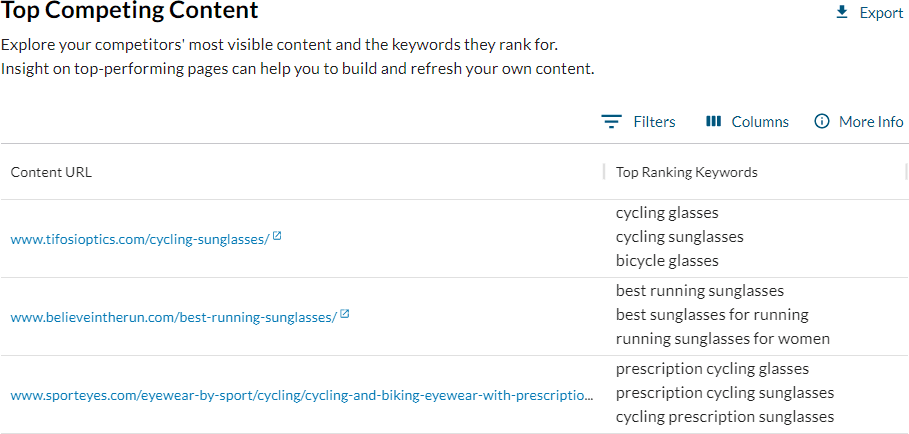The image size is (909, 434).
Task: Click the Top Ranking Keywords column header
Action: pyautogui.click(x=686, y=172)
